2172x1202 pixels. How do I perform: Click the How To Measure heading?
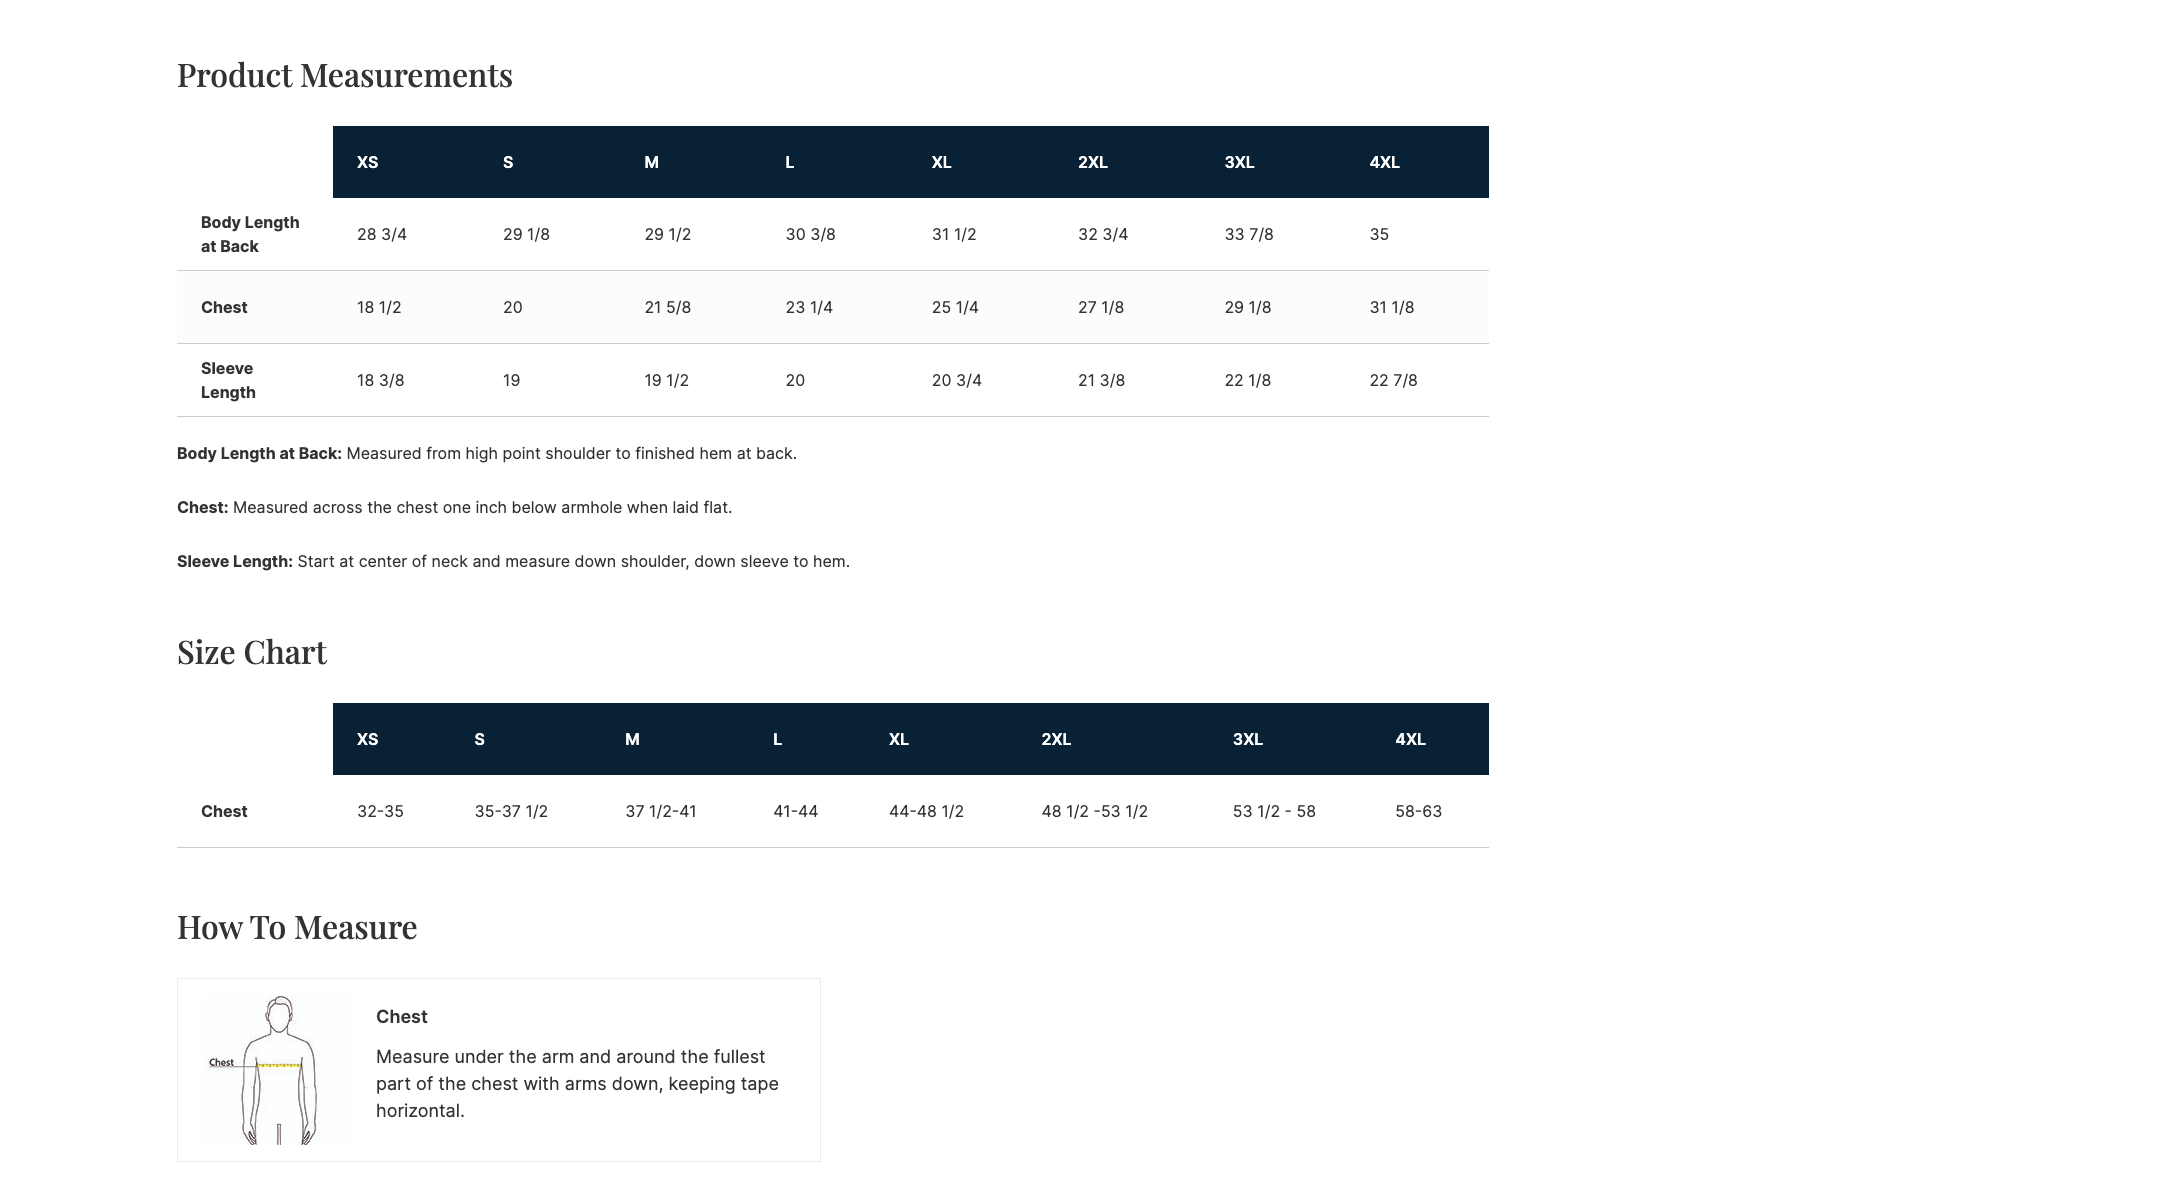(x=297, y=928)
